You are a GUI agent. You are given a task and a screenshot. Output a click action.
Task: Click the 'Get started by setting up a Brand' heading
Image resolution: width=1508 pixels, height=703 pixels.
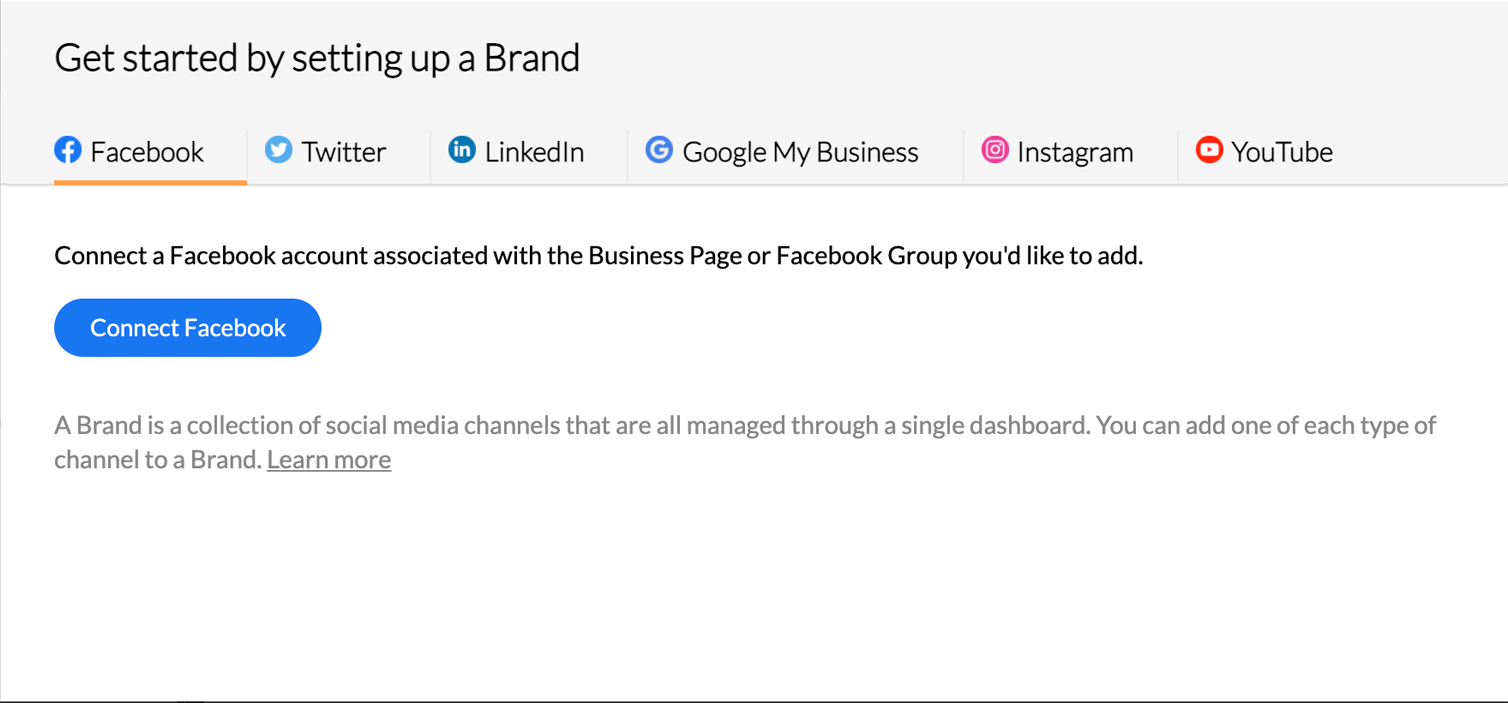click(317, 58)
